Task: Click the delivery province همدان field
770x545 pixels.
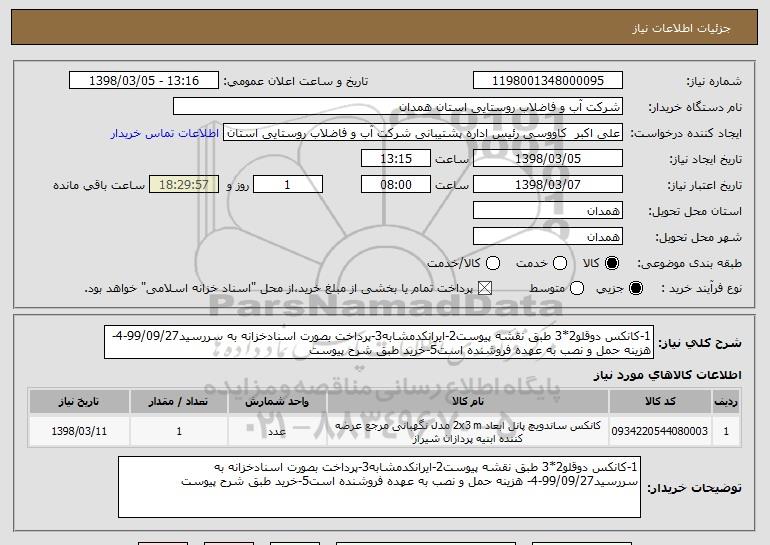Action: click(548, 211)
